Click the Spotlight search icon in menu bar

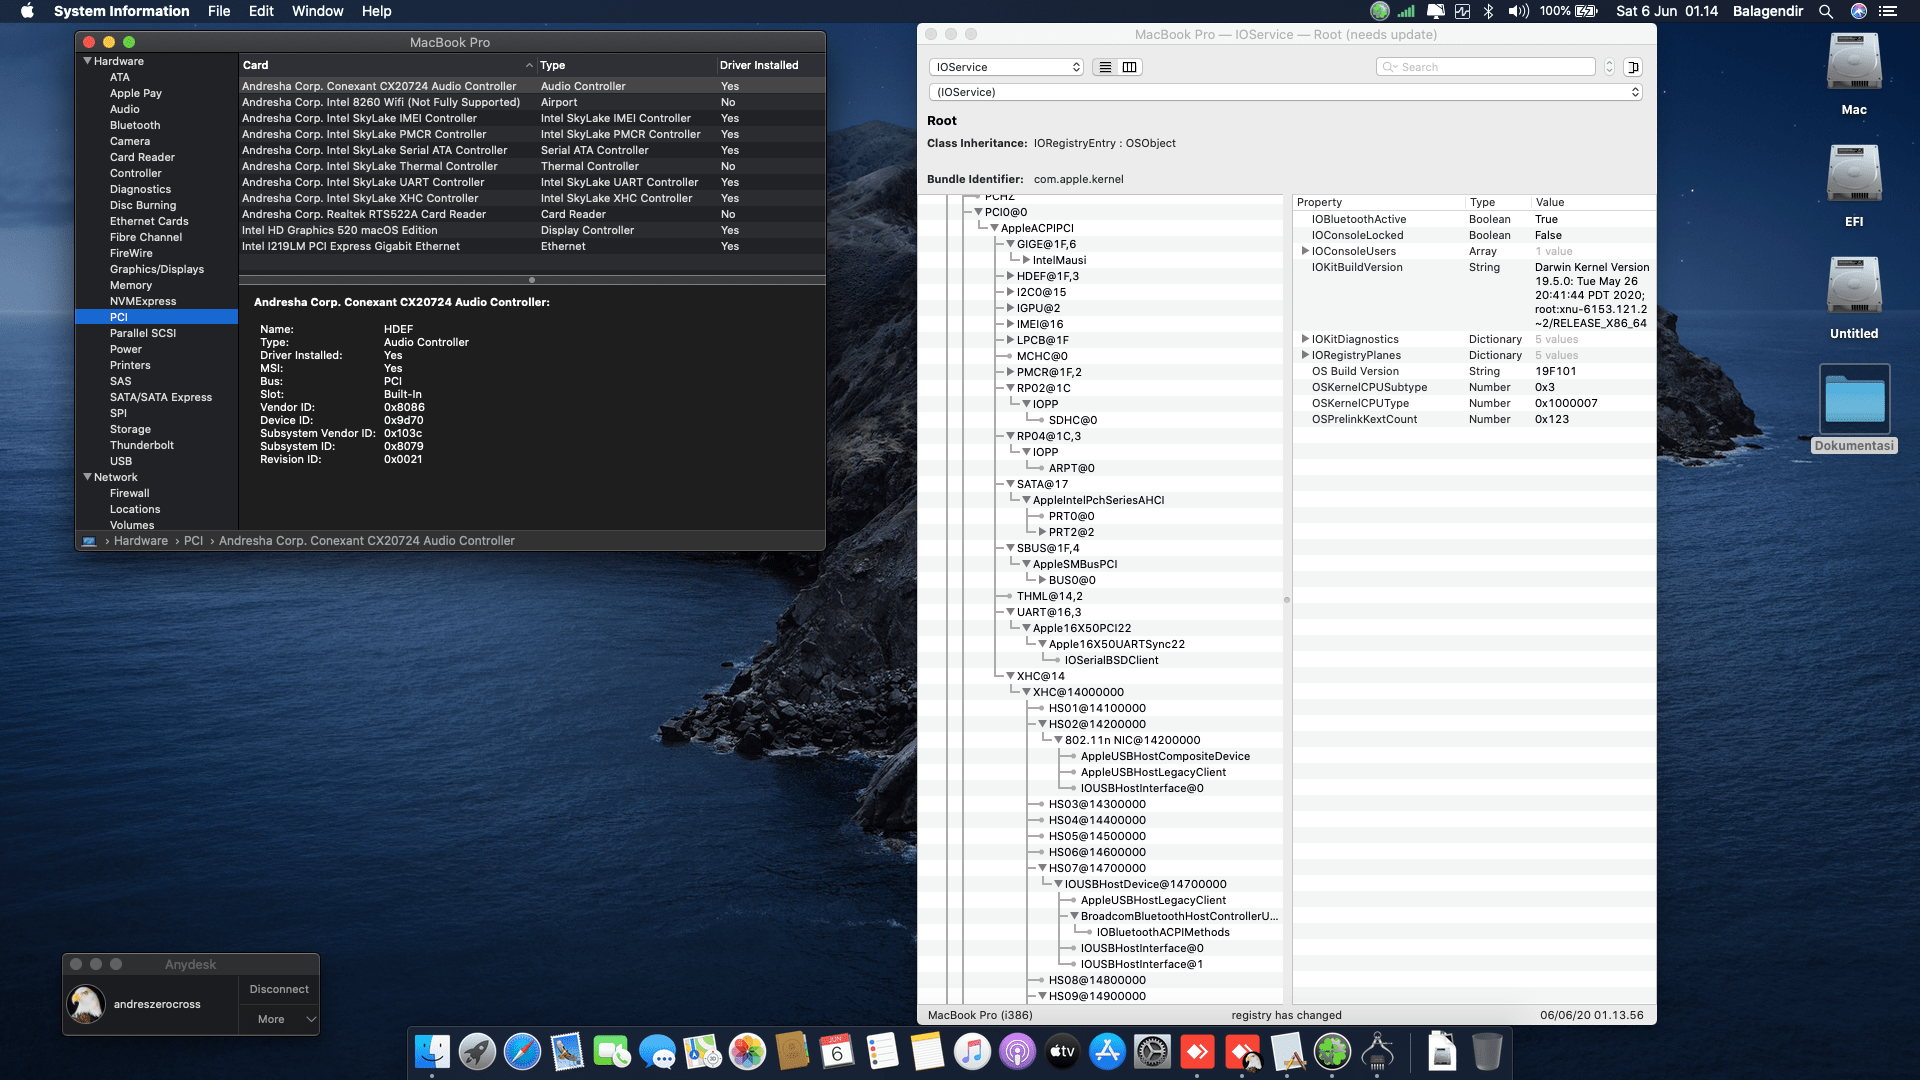coord(1826,11)
